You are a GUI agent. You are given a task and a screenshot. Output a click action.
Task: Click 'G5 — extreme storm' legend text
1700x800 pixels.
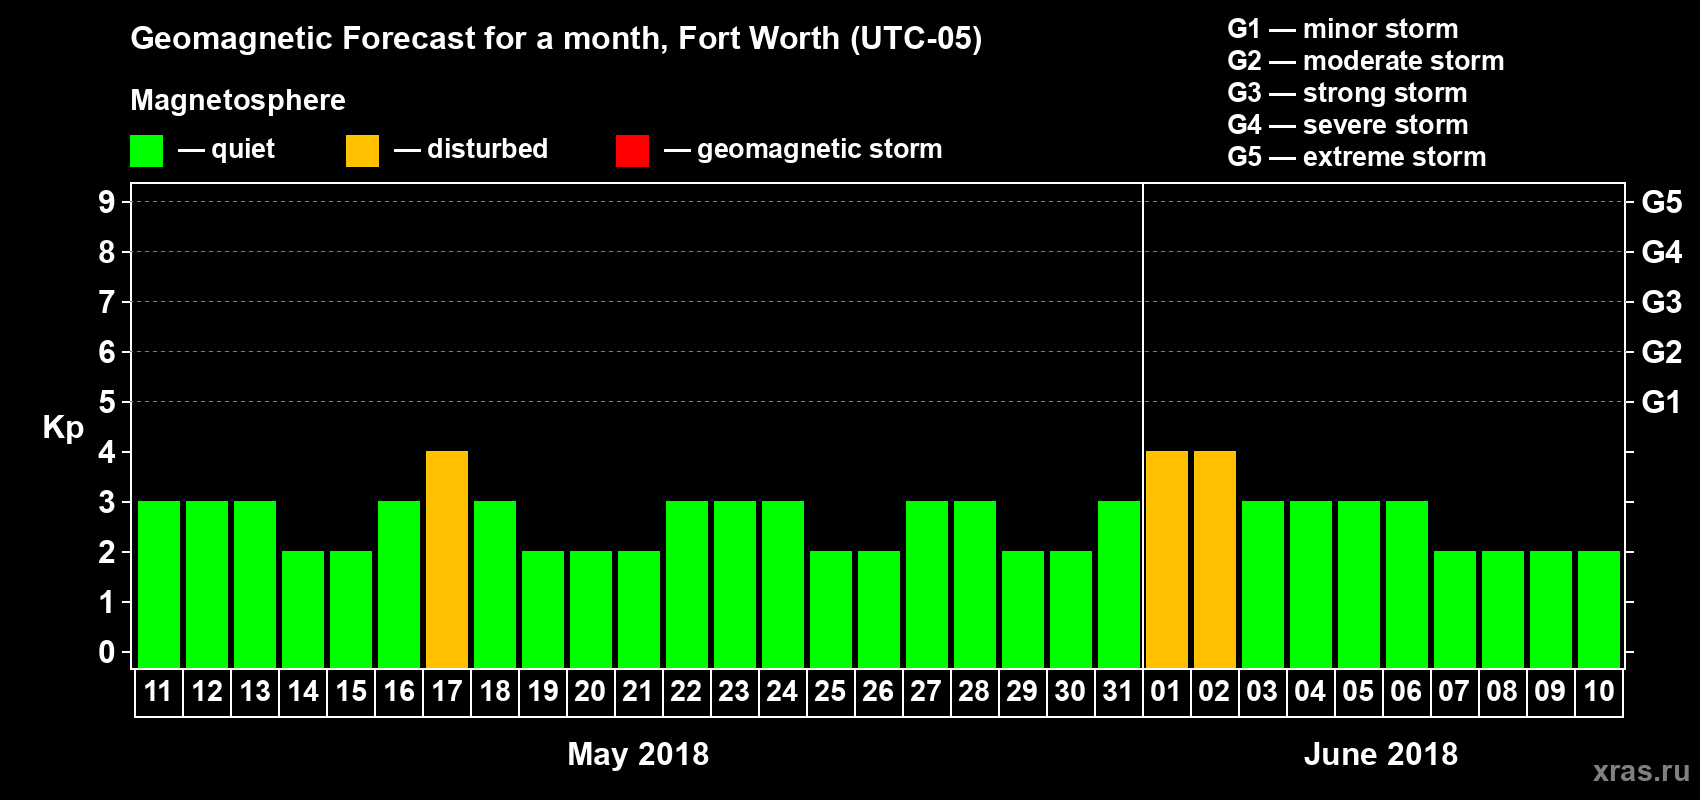coord(1357,157)
